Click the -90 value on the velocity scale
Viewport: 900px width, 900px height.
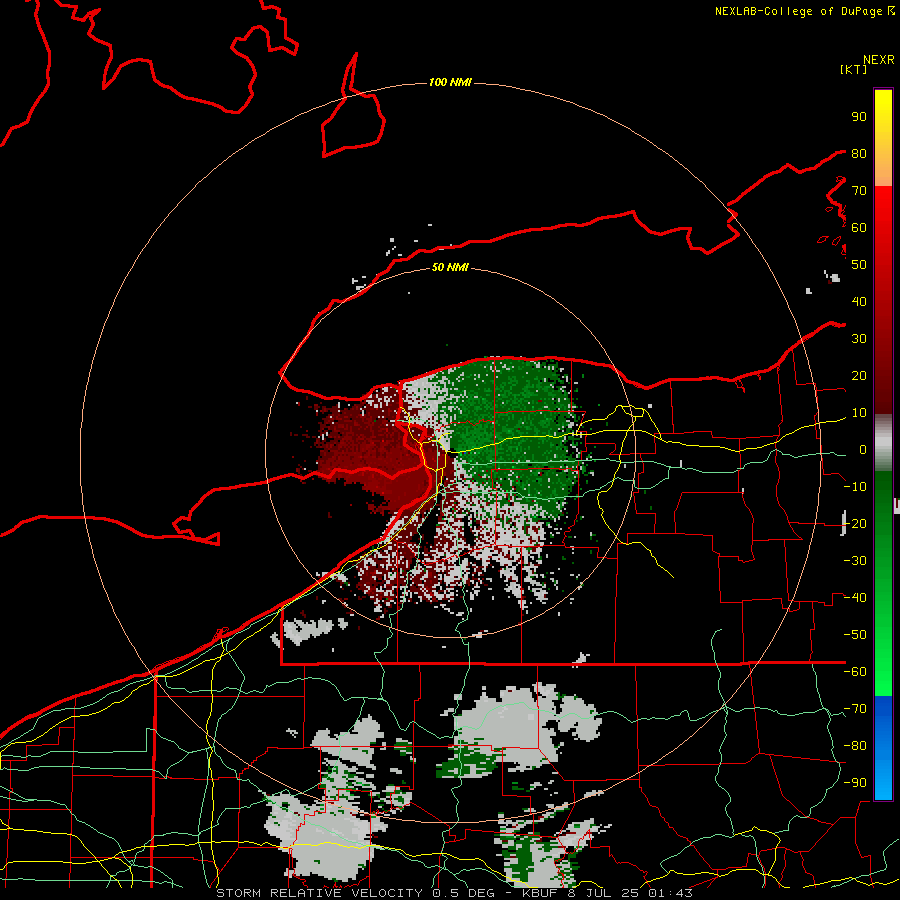(x=855, y=783)
